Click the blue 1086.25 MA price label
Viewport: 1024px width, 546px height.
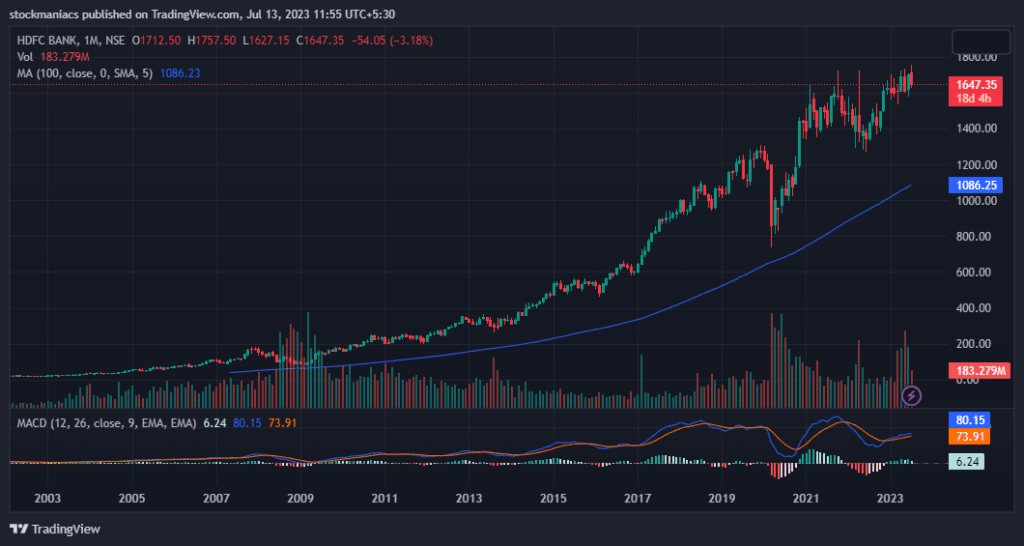point(976,185)
